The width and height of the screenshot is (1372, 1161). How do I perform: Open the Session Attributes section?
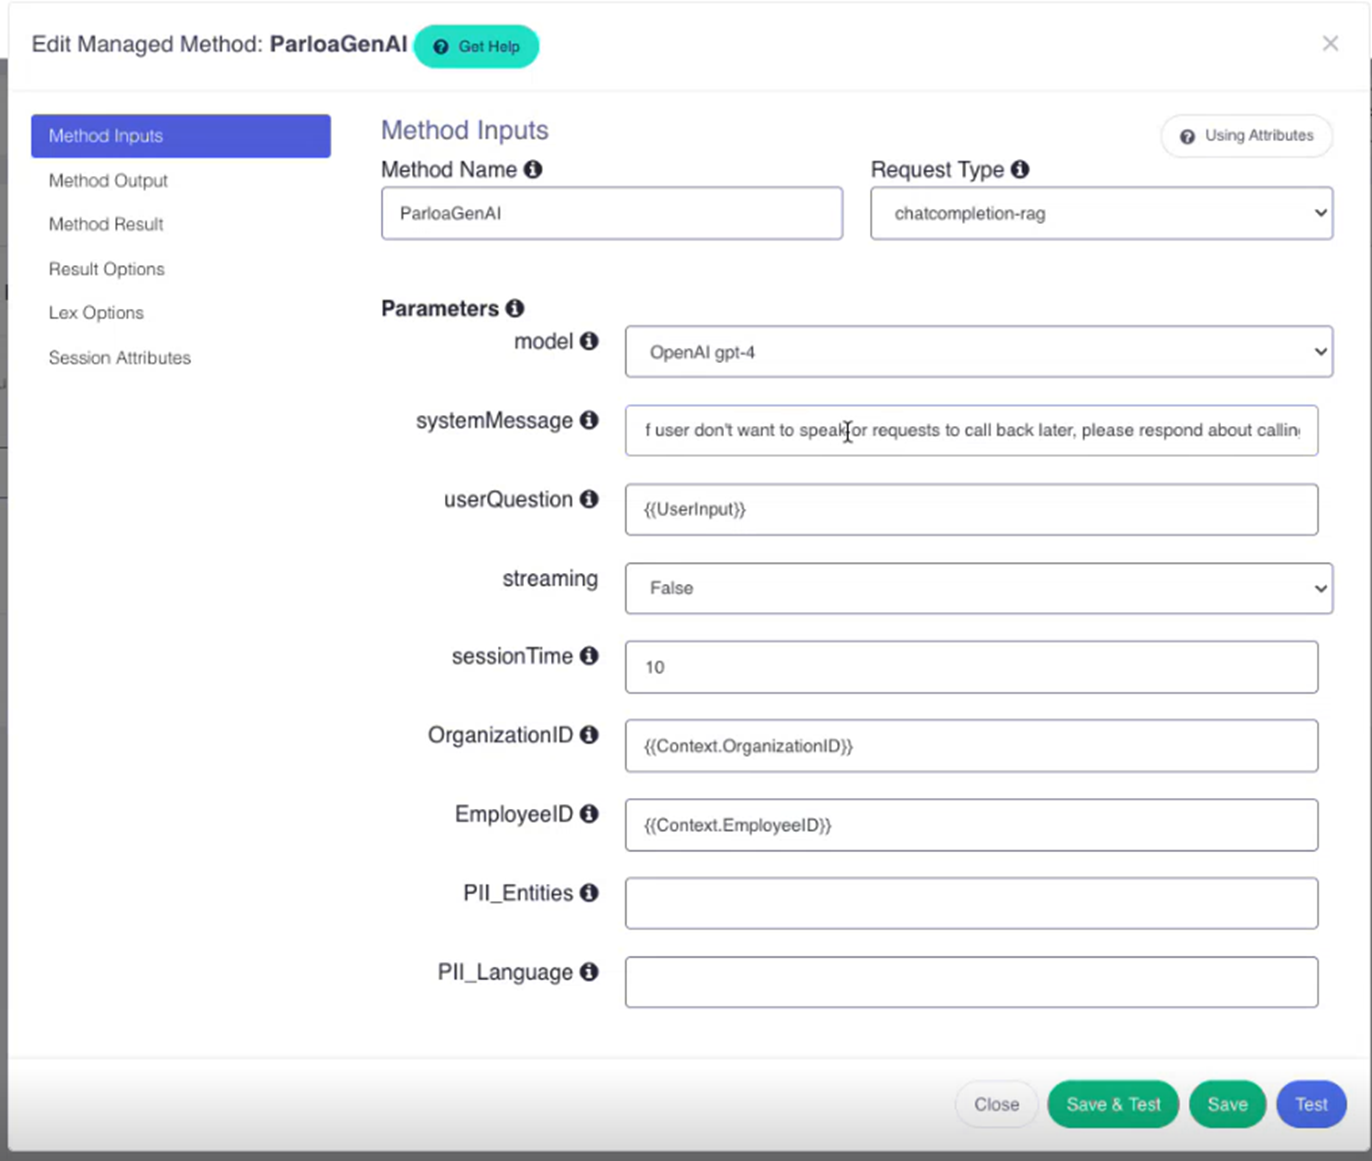[119, 358]
